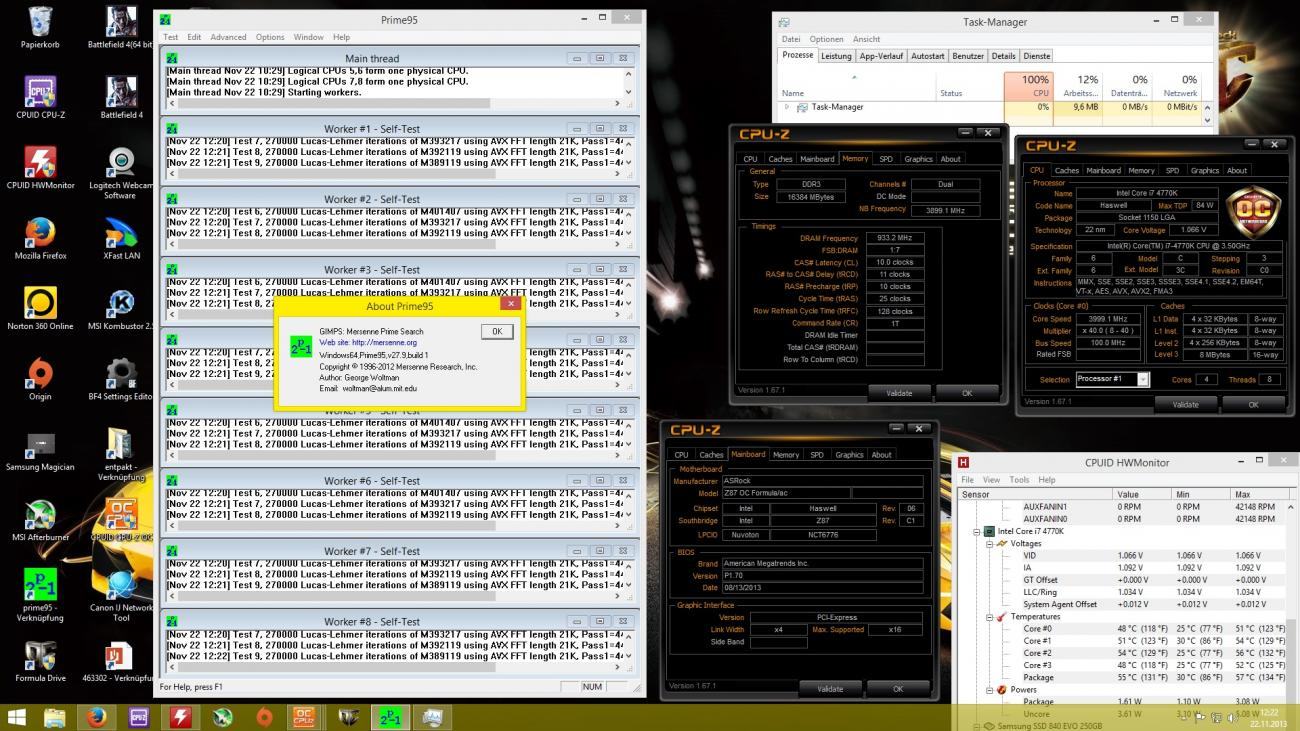The height and width of the screenshot is (731, 1300).
Task: Switch to the purple CPU-Z taskbar button
Action: pyautogui.click(x=139, y=716)
